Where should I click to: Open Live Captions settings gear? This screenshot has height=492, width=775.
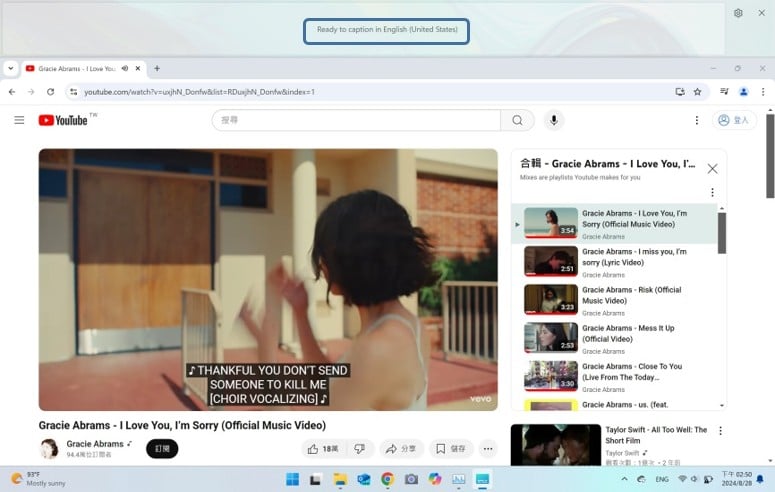pos(738,13)
